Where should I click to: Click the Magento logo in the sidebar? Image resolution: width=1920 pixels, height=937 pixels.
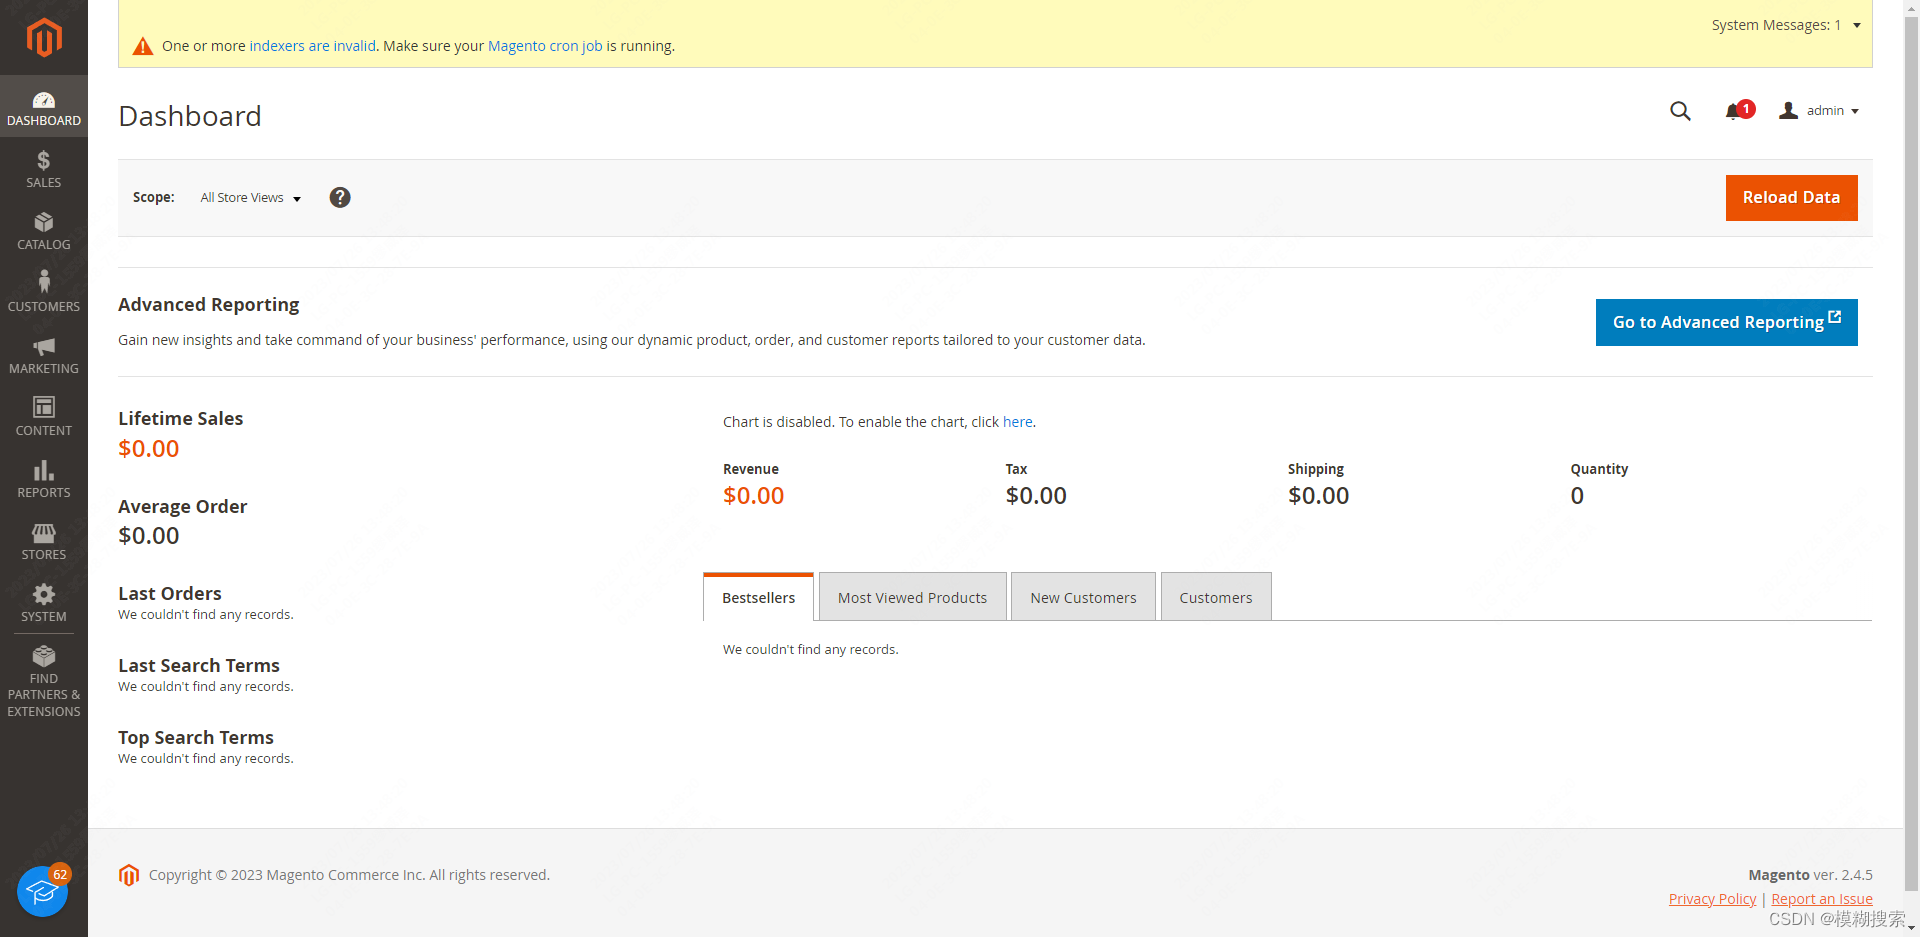click(x=44, y=38)
